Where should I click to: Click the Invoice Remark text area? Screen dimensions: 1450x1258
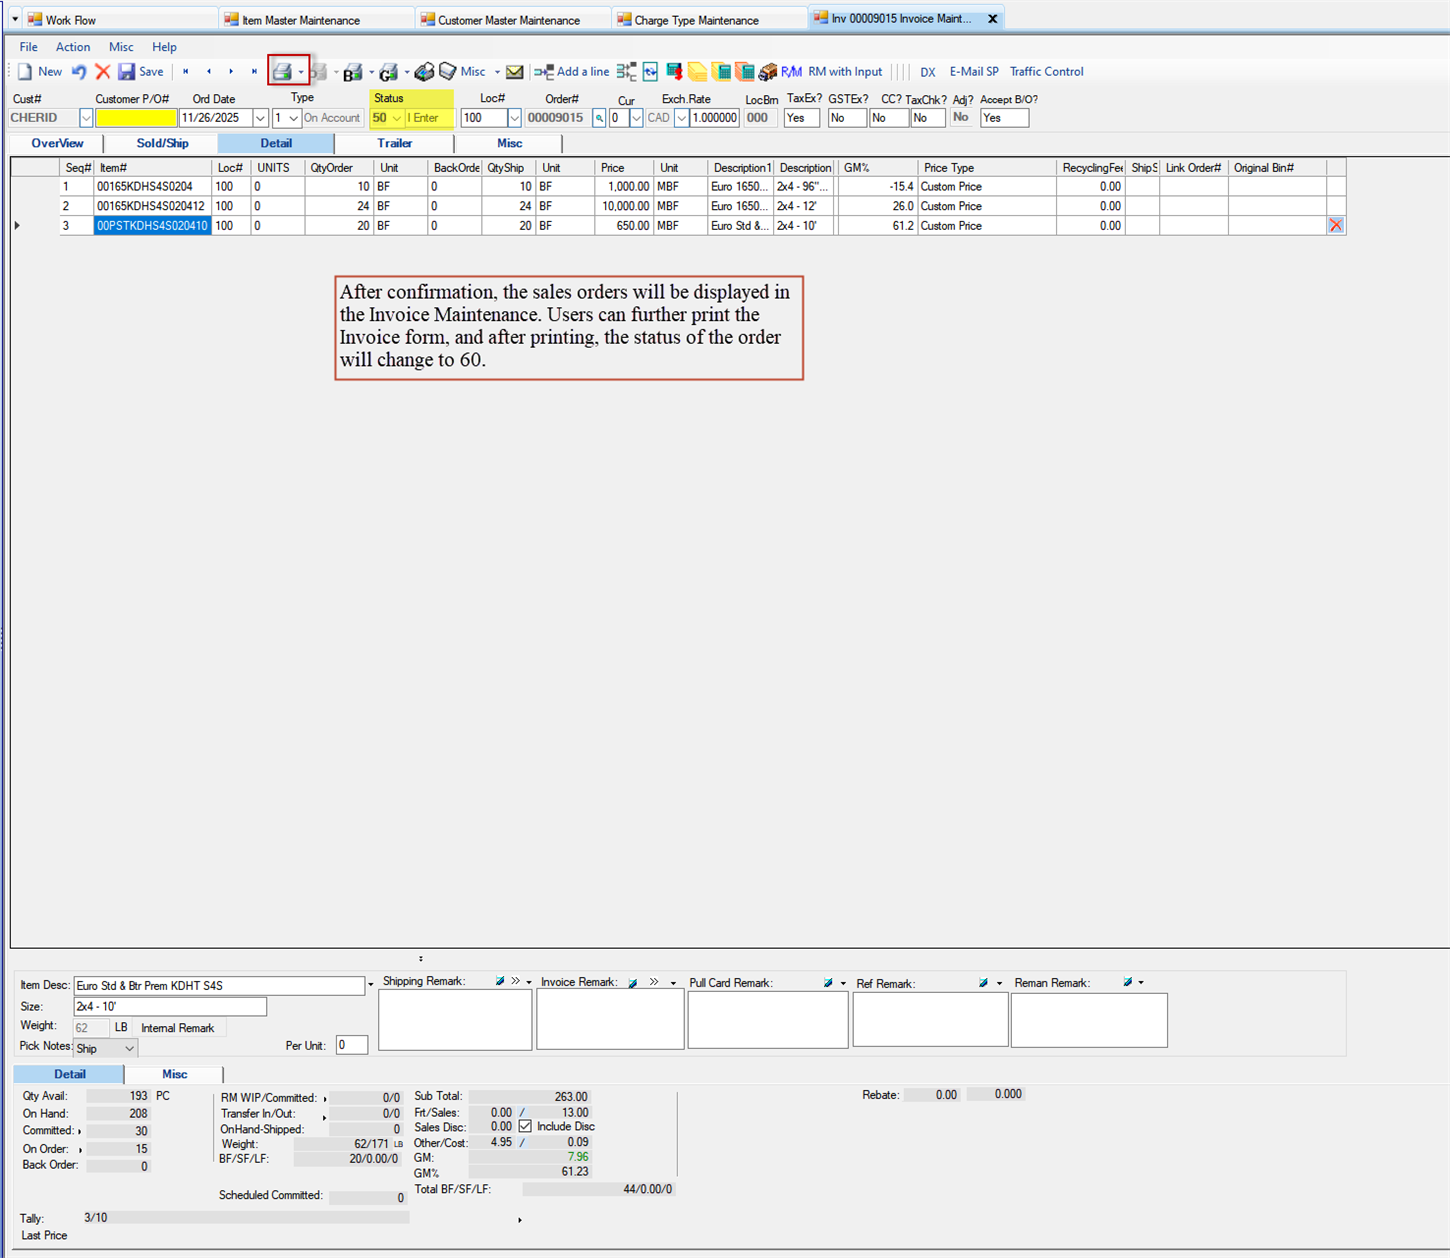pyautogui.click(x=610, y=1020)
